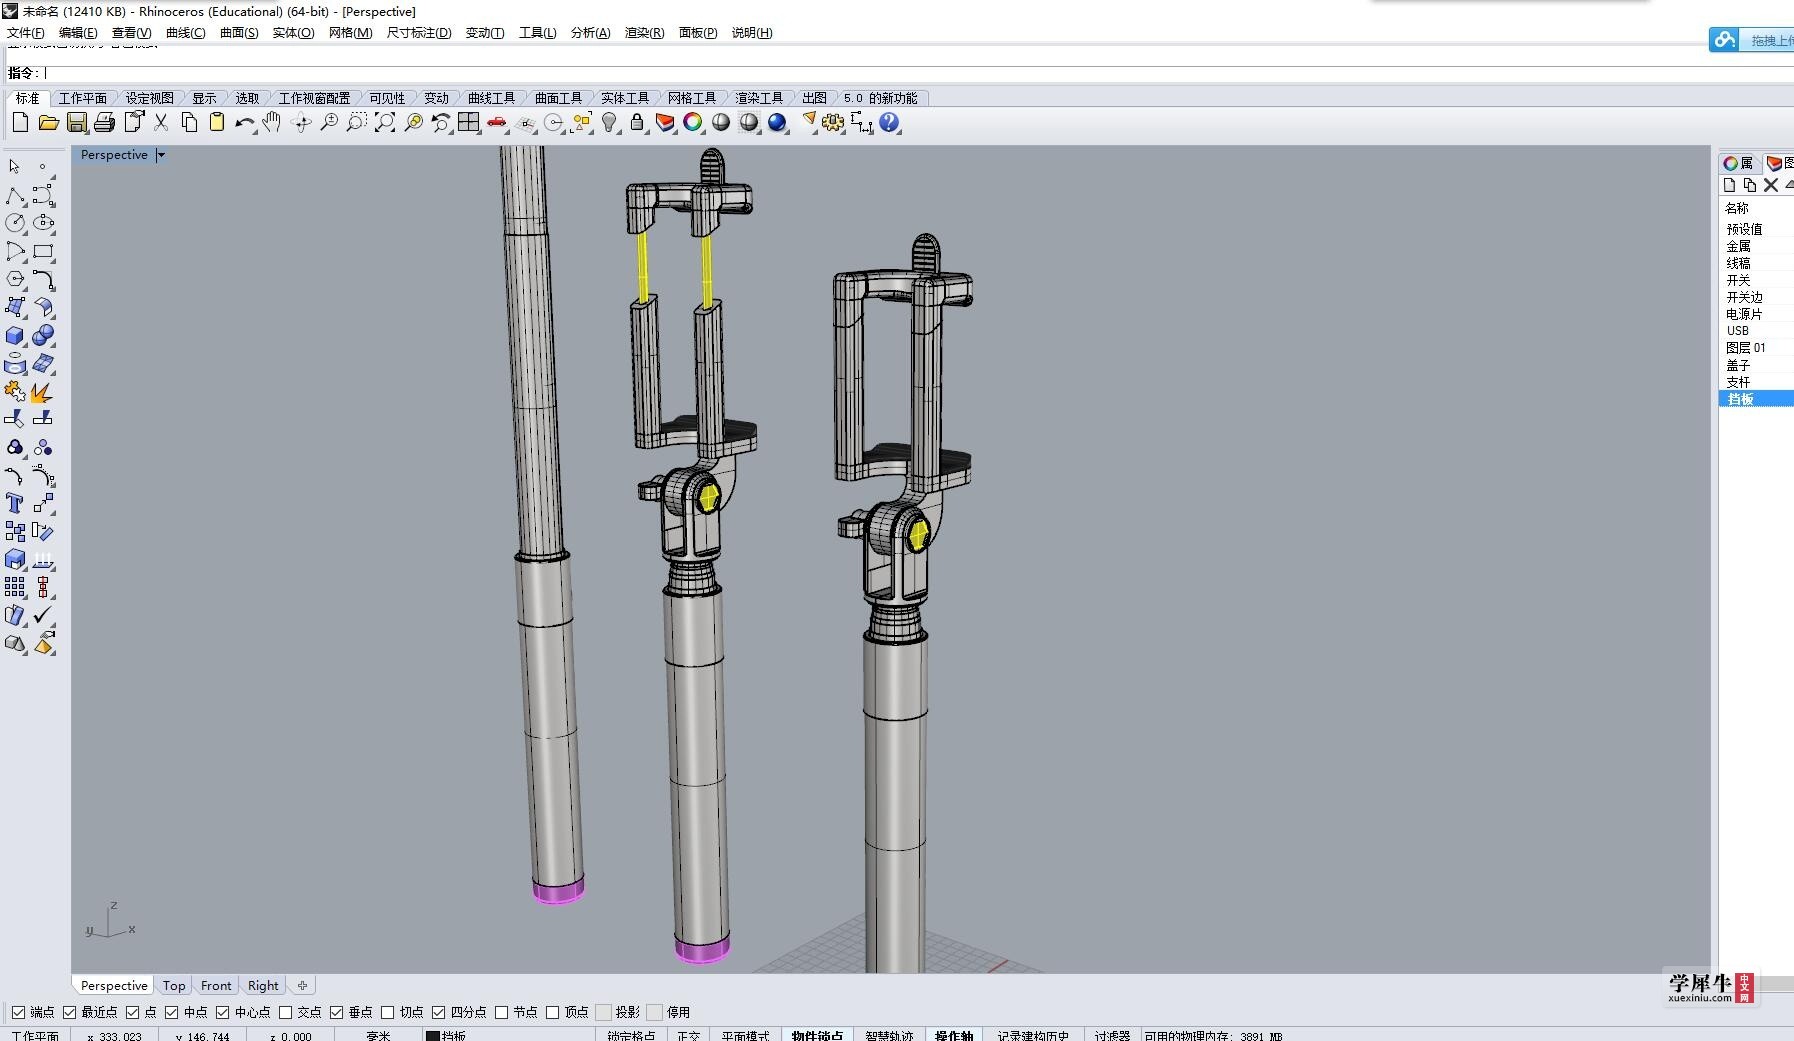
Task: Toggle the 中心点 osnap checkbox
Action: (x=222, y=1012)
